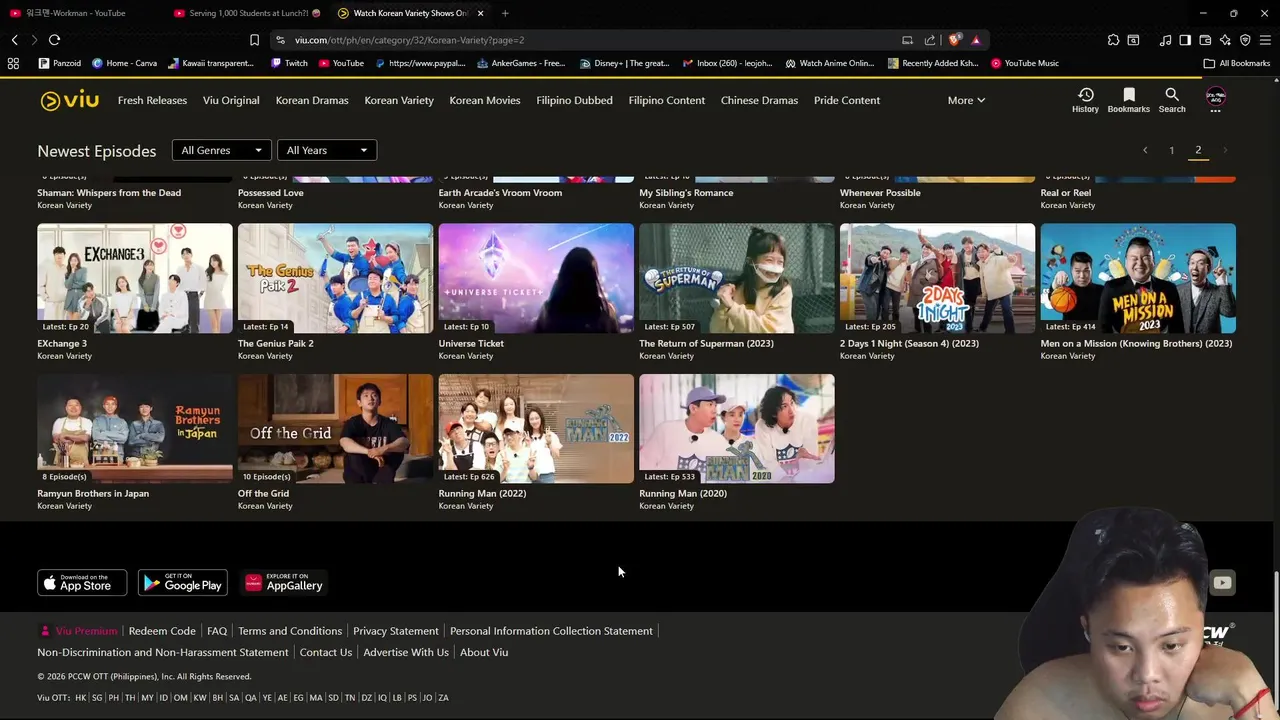Click the Brave Rewards triangle icon
This screenshot has width=1280, height=720.
click(x=975, y=40)
